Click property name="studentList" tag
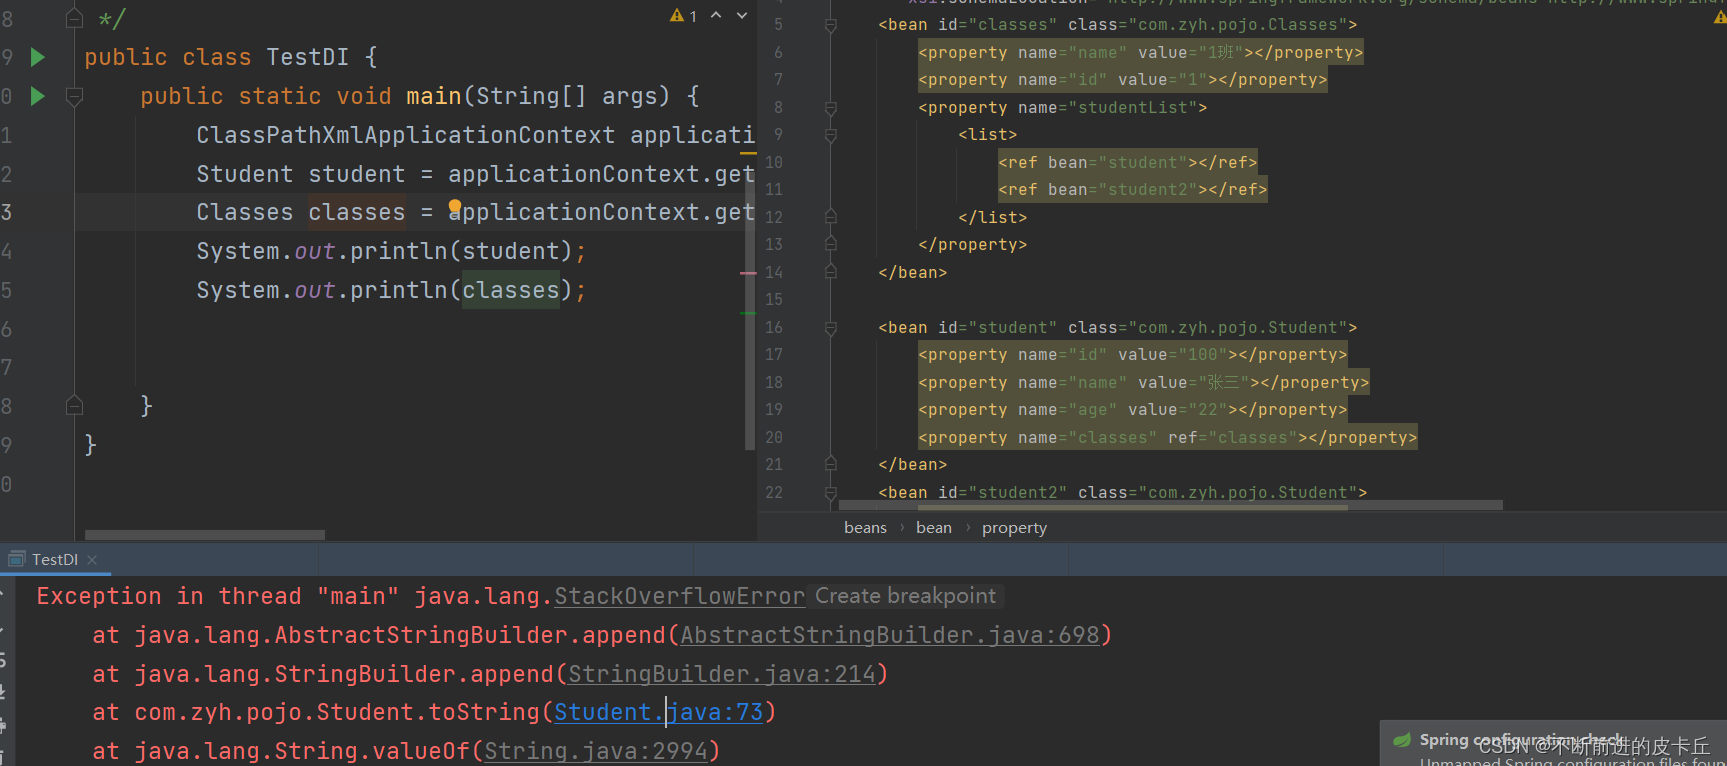 pos(1062,107)
